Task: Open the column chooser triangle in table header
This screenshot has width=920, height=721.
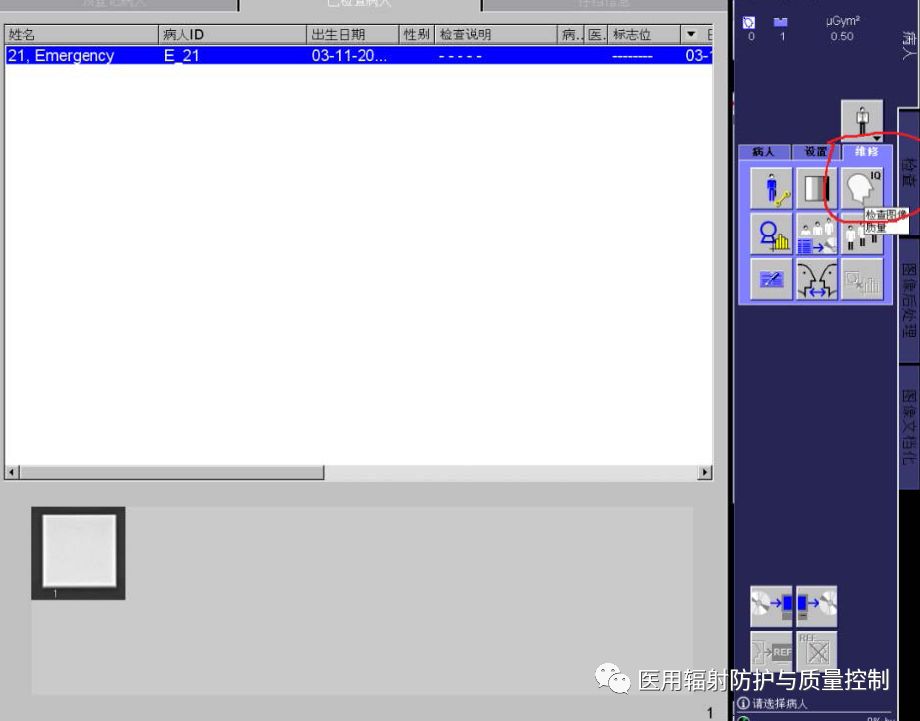Action: tap(691, 34)
